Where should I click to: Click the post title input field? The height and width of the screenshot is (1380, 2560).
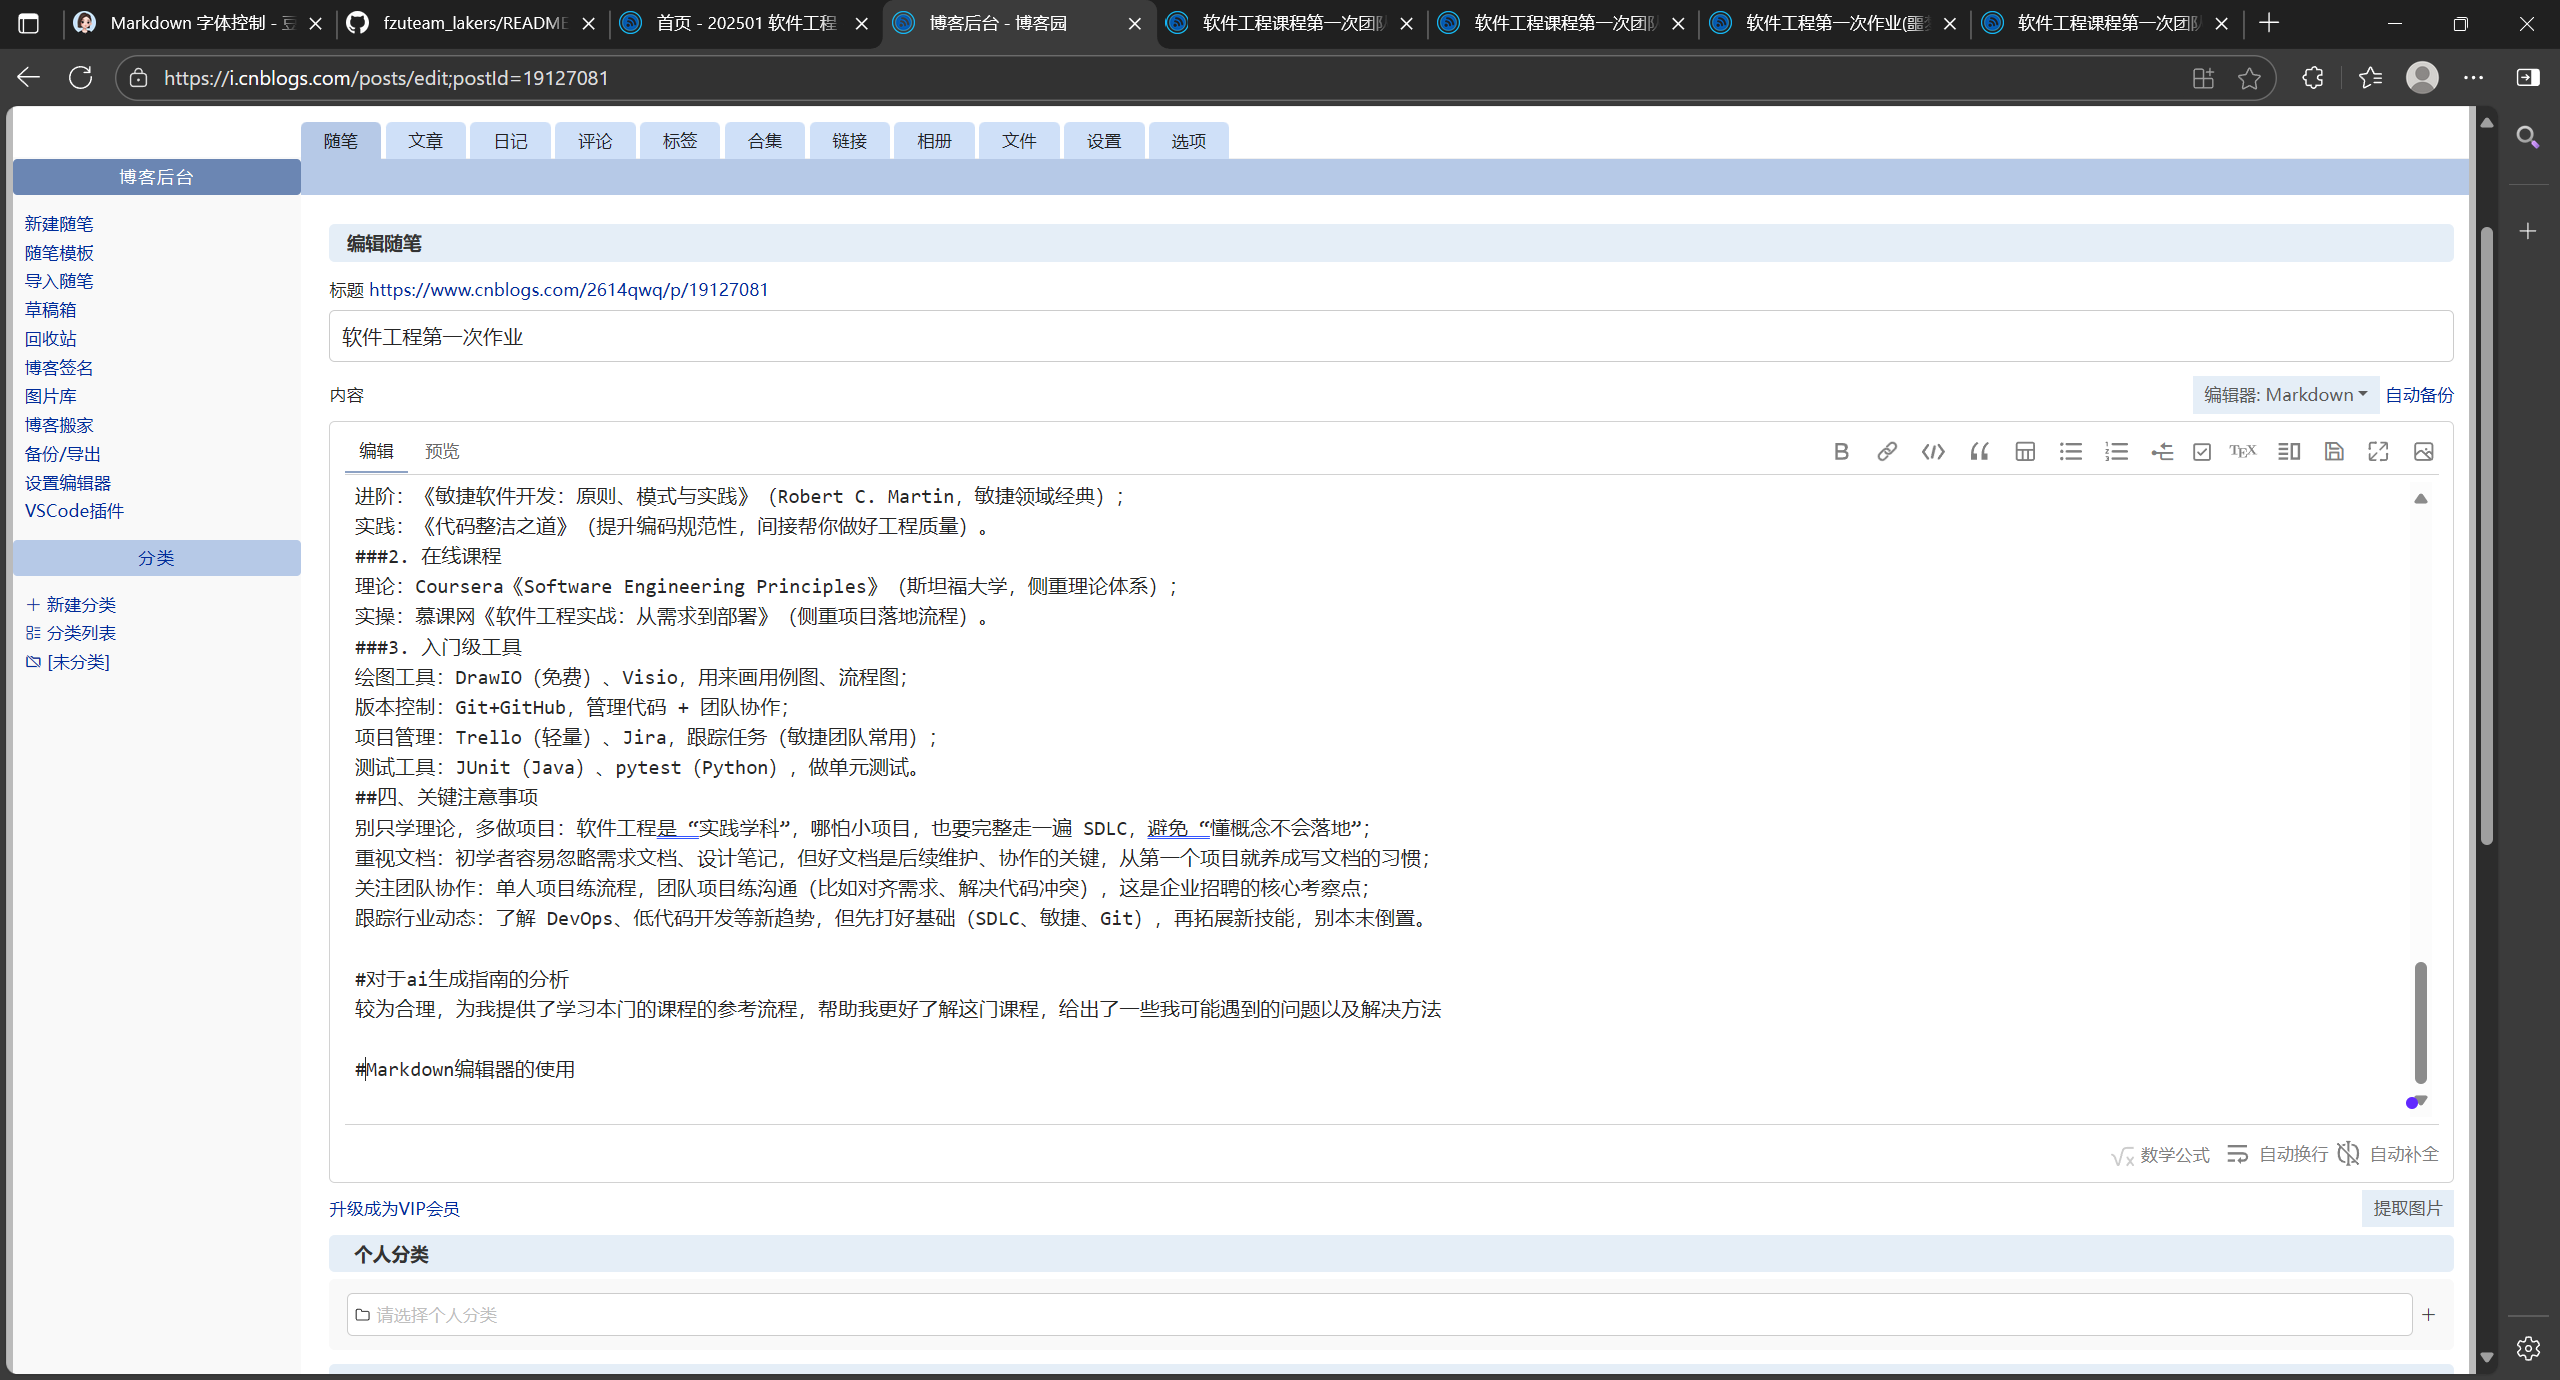point(1390,337)
